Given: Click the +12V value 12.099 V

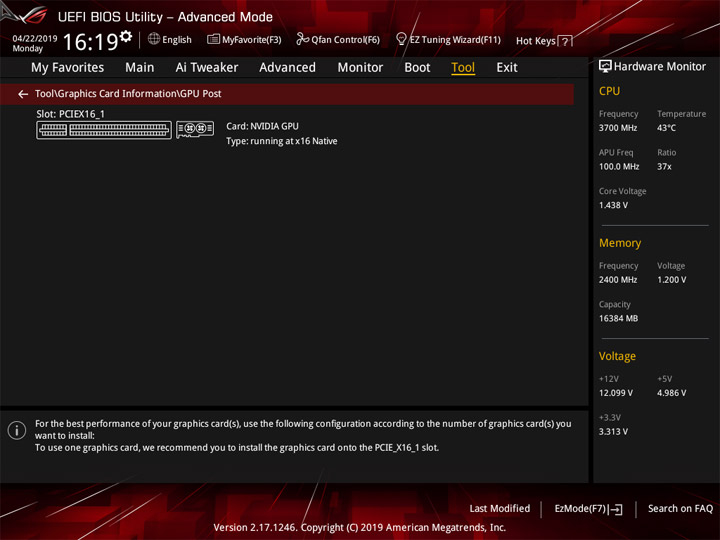Looking at the screenshot, I should pos(616,393).
